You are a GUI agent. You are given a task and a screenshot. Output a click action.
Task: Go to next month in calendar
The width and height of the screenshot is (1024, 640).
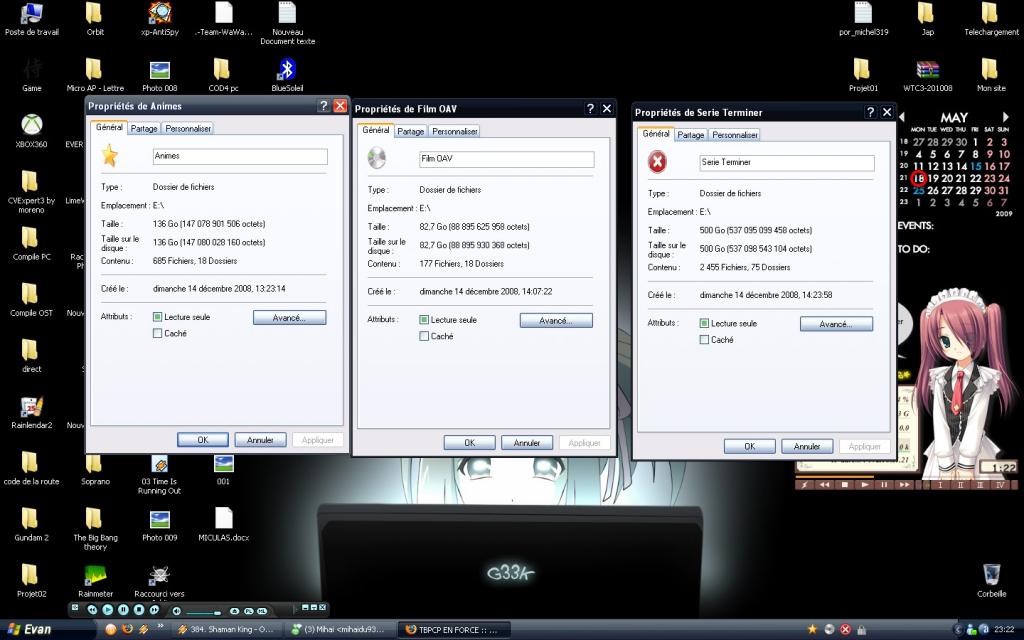(1006, 117)
